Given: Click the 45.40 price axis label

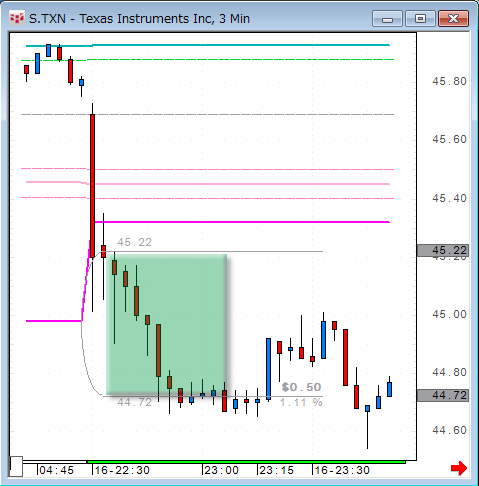Looking at the screenshot, I should pyautogui.click(x=449, y=198).
